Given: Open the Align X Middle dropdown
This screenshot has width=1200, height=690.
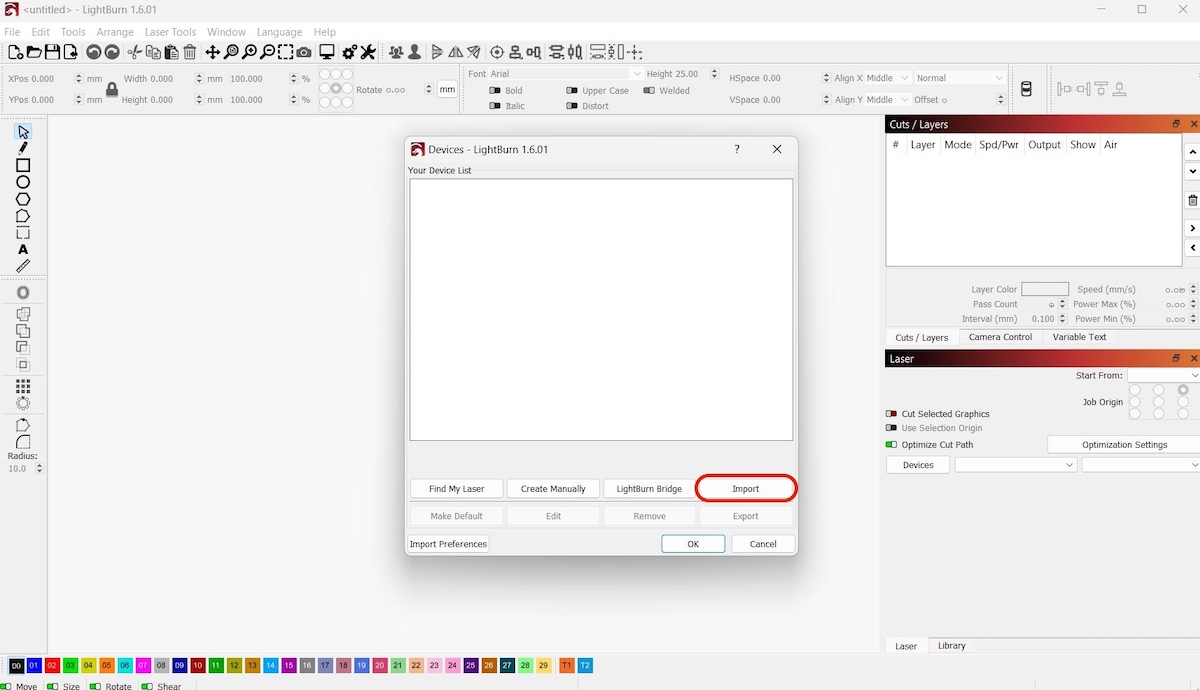Looking at the screenshot, I should [887, 78].
